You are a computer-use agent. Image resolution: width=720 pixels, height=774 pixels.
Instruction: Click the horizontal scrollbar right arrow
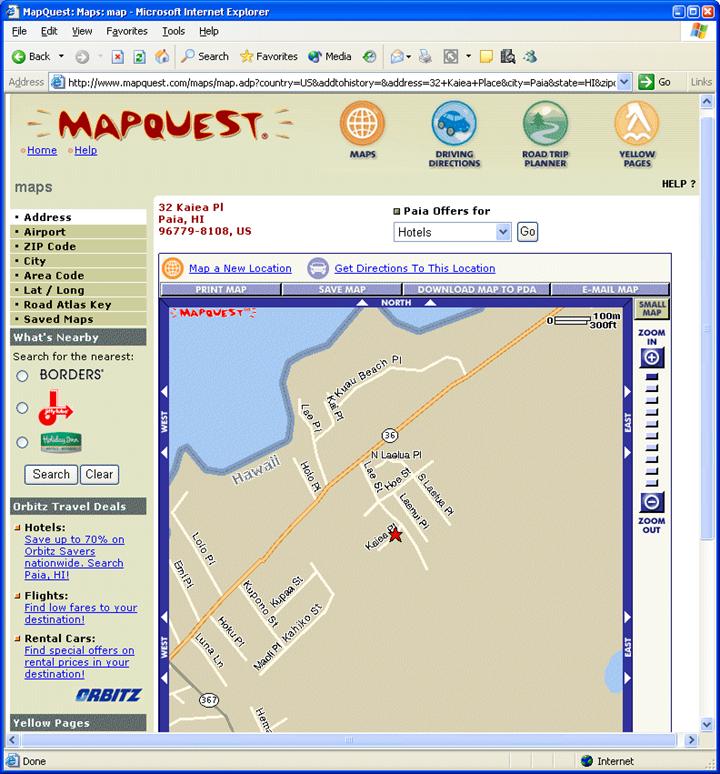tap(691, 740)
